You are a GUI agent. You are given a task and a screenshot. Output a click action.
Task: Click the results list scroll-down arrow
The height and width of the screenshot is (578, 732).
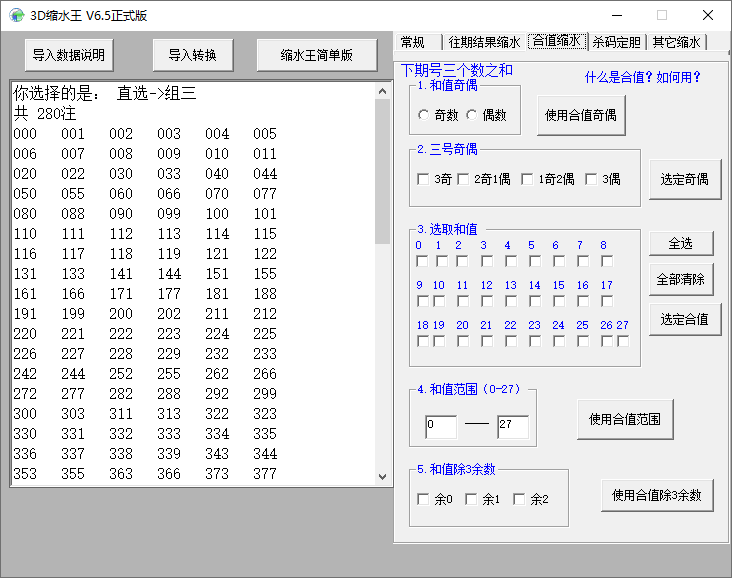coord(382,477)
